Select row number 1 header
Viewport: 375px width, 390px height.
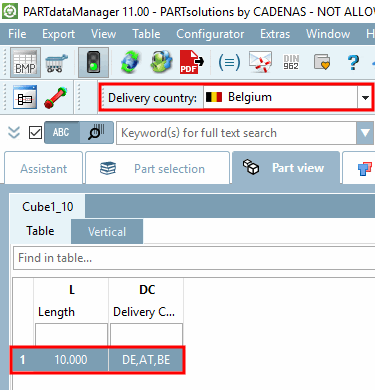(23, 360)
